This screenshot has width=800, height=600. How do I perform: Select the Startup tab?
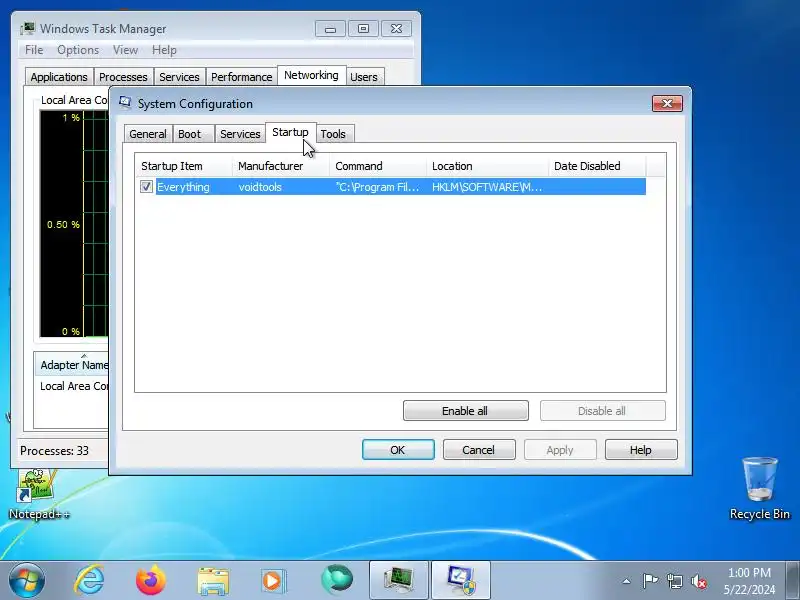tap(290, 132)
